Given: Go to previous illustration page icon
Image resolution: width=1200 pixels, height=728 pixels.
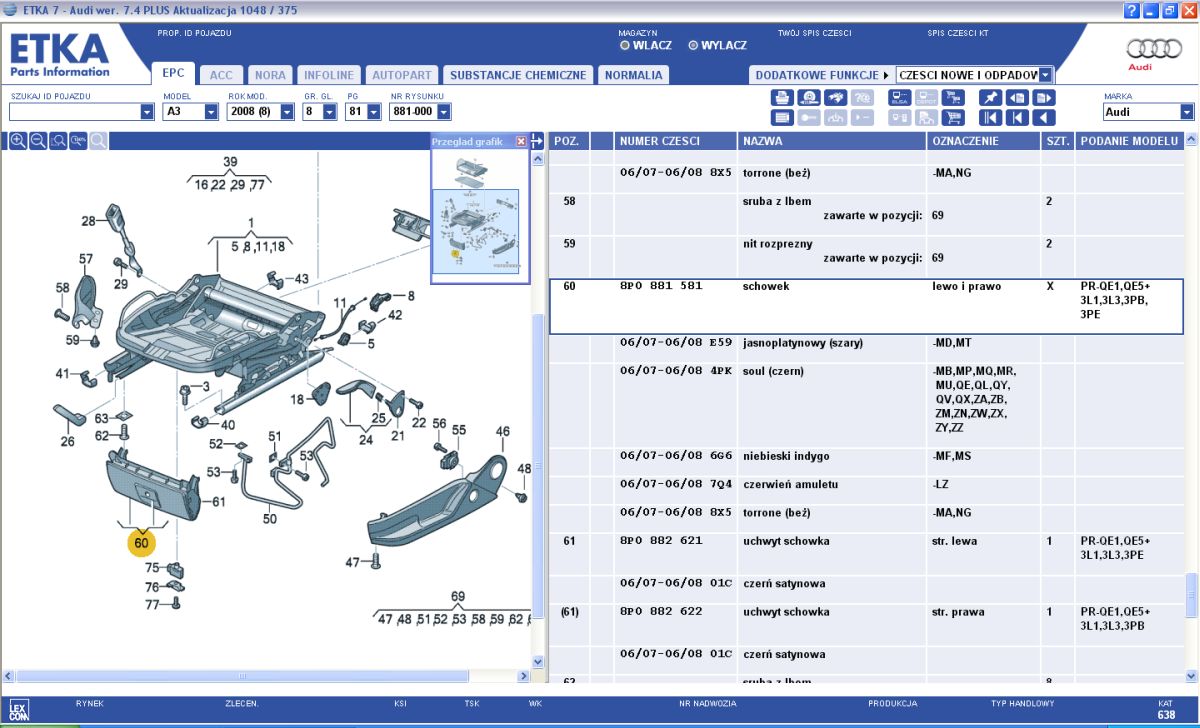Looking at the screenshot, I should click(1017, 98).
